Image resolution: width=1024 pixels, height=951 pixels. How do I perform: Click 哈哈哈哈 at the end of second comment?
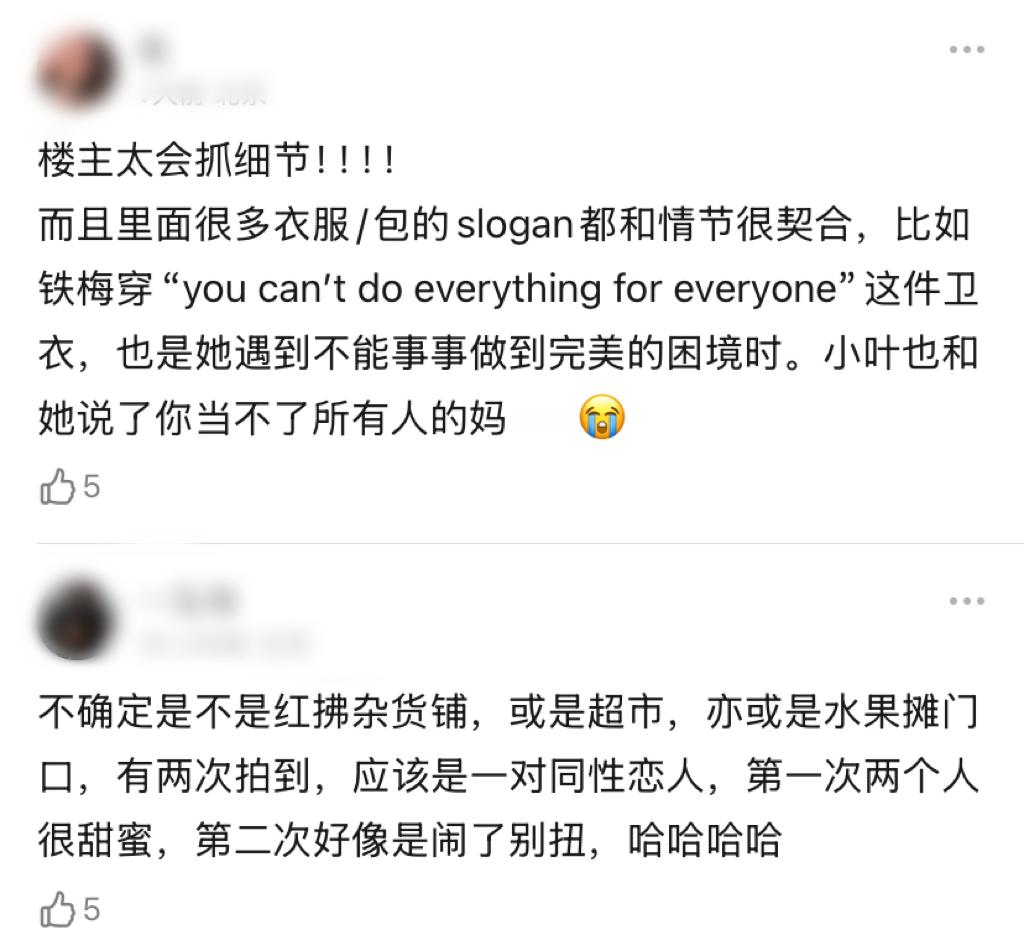[x=705, y=840]
